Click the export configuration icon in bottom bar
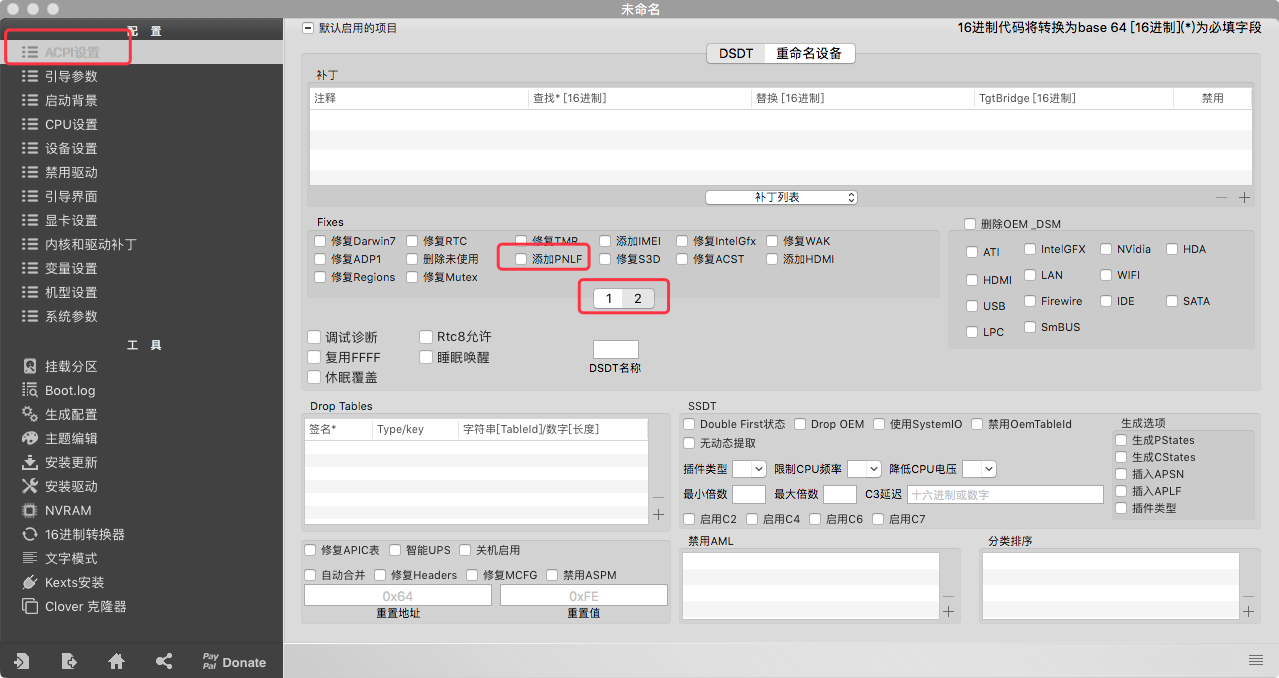Screen dimensions: 1279x678 coord(69,661)
